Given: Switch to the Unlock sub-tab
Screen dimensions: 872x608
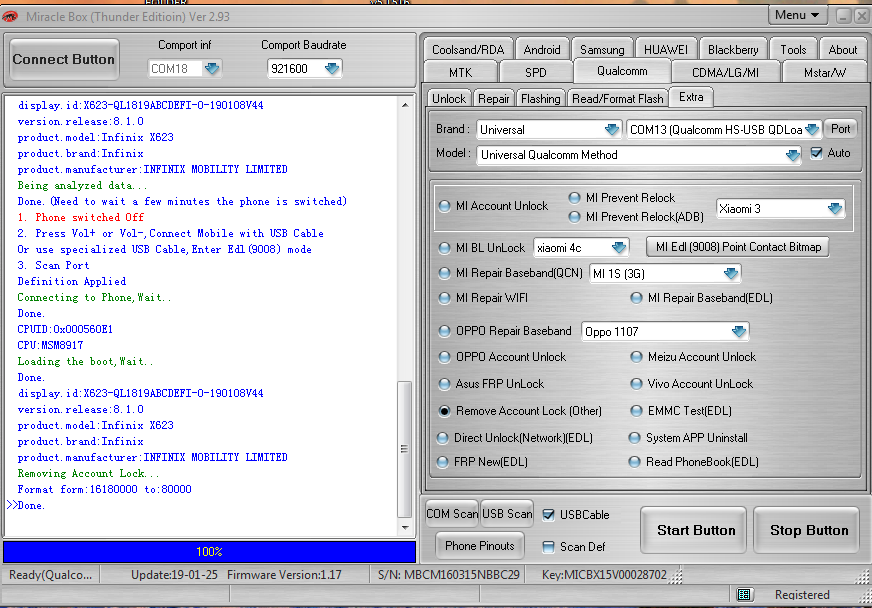Looking at the screenshot, I should 449,98.
